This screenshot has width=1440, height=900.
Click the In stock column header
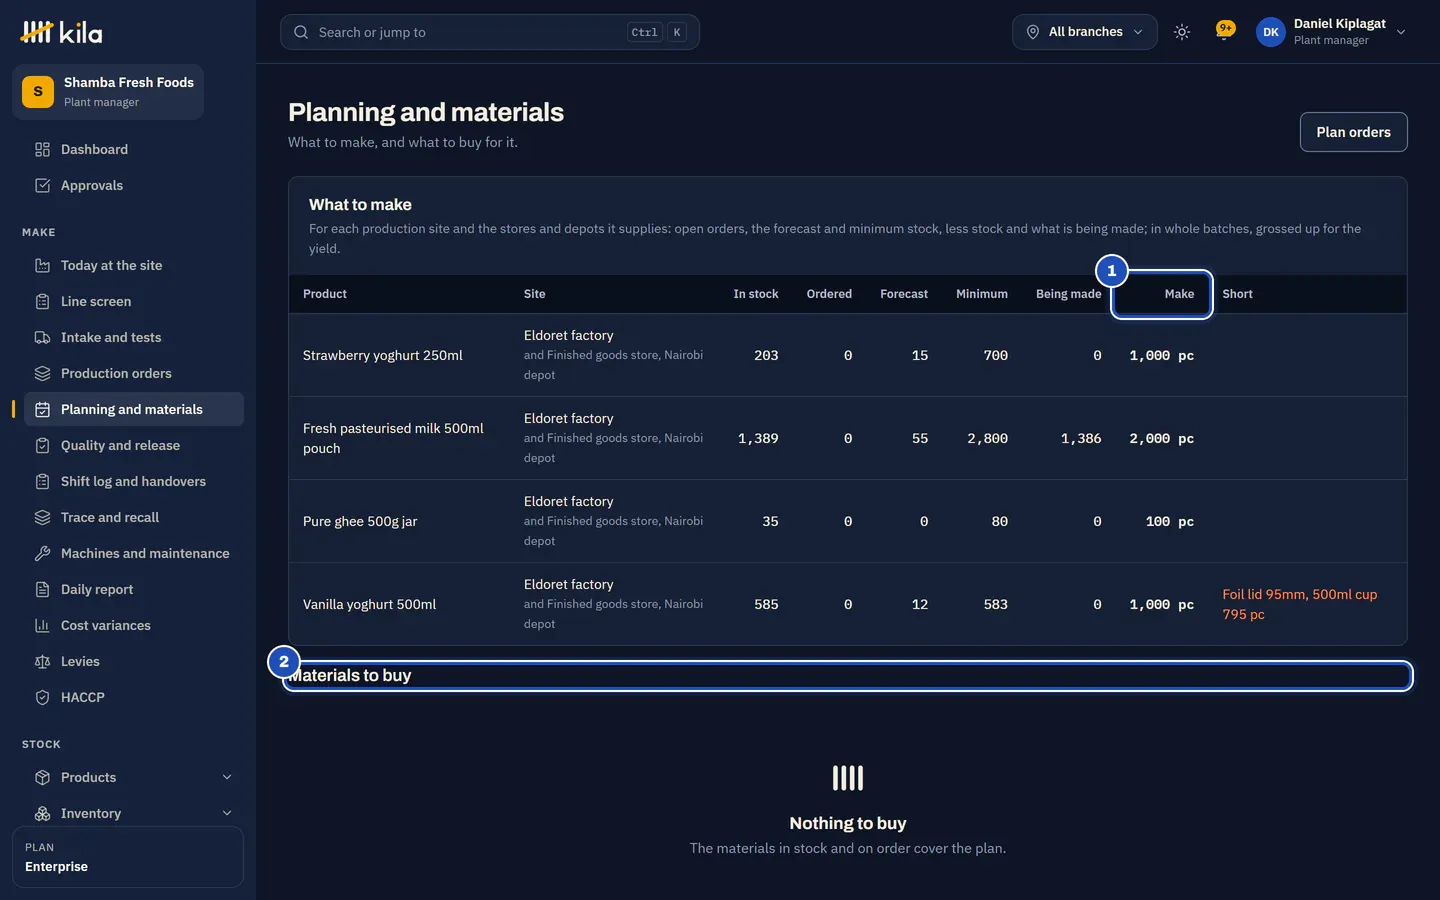(756, 294)
